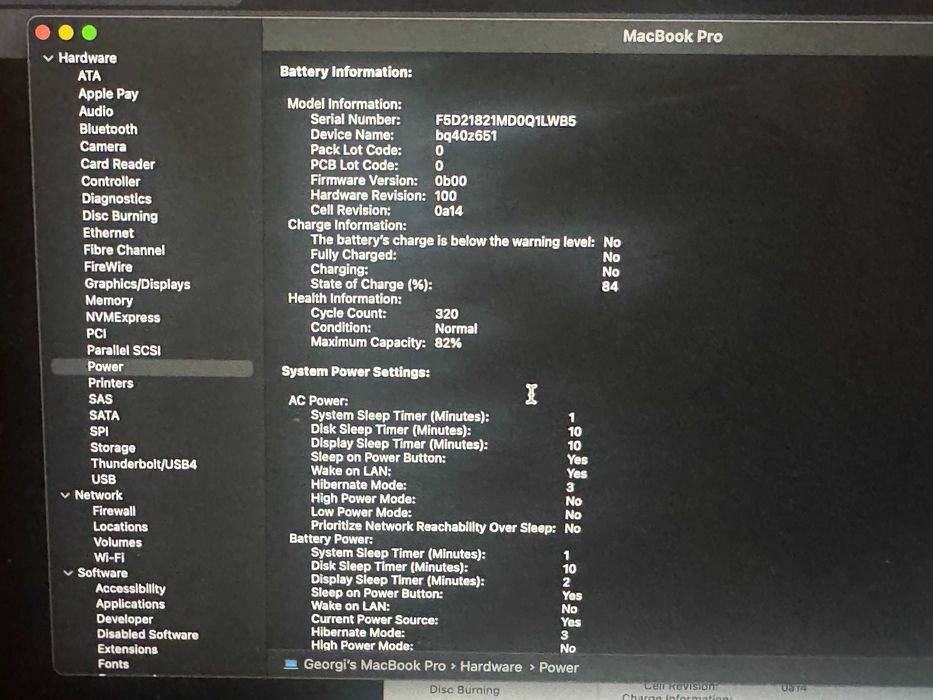The image size is (933, 700).
Task: Open the Diagnostics entry
Action: (x=117, y=199)
